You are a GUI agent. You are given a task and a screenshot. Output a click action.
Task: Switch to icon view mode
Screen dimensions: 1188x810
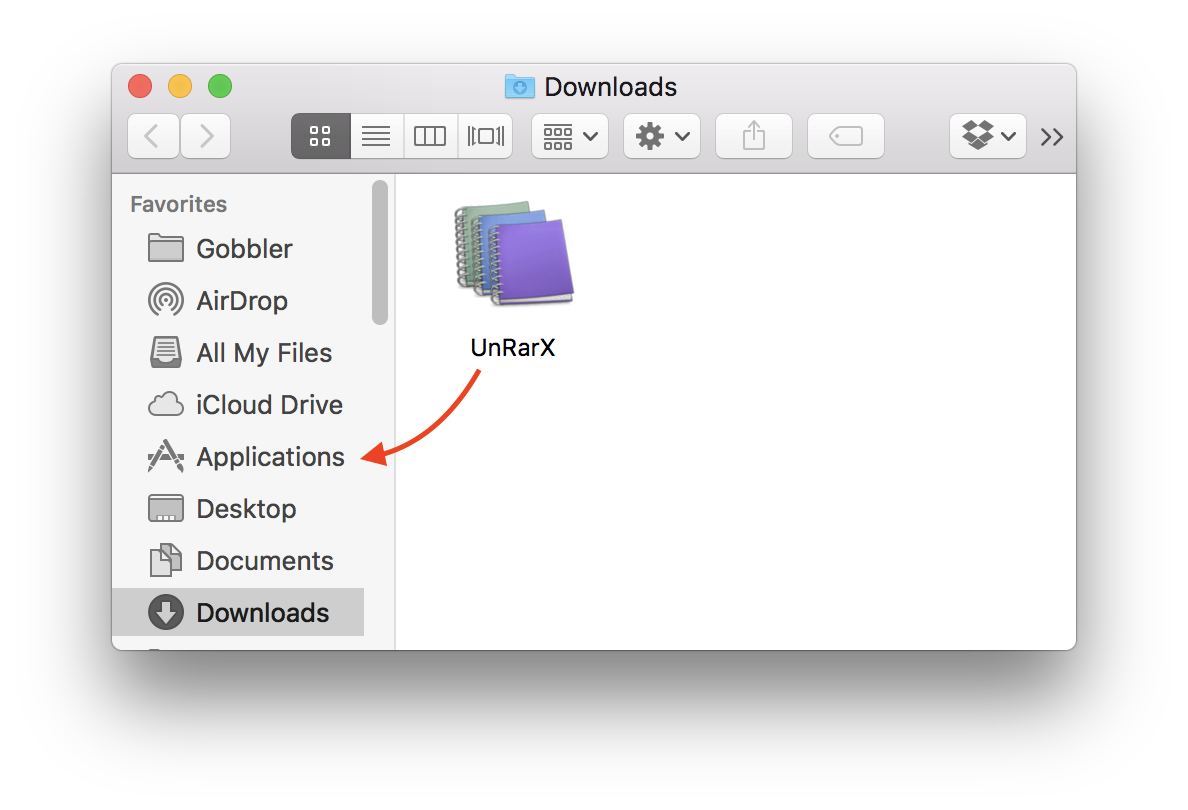pyautogui.click(x=320, y=136)
